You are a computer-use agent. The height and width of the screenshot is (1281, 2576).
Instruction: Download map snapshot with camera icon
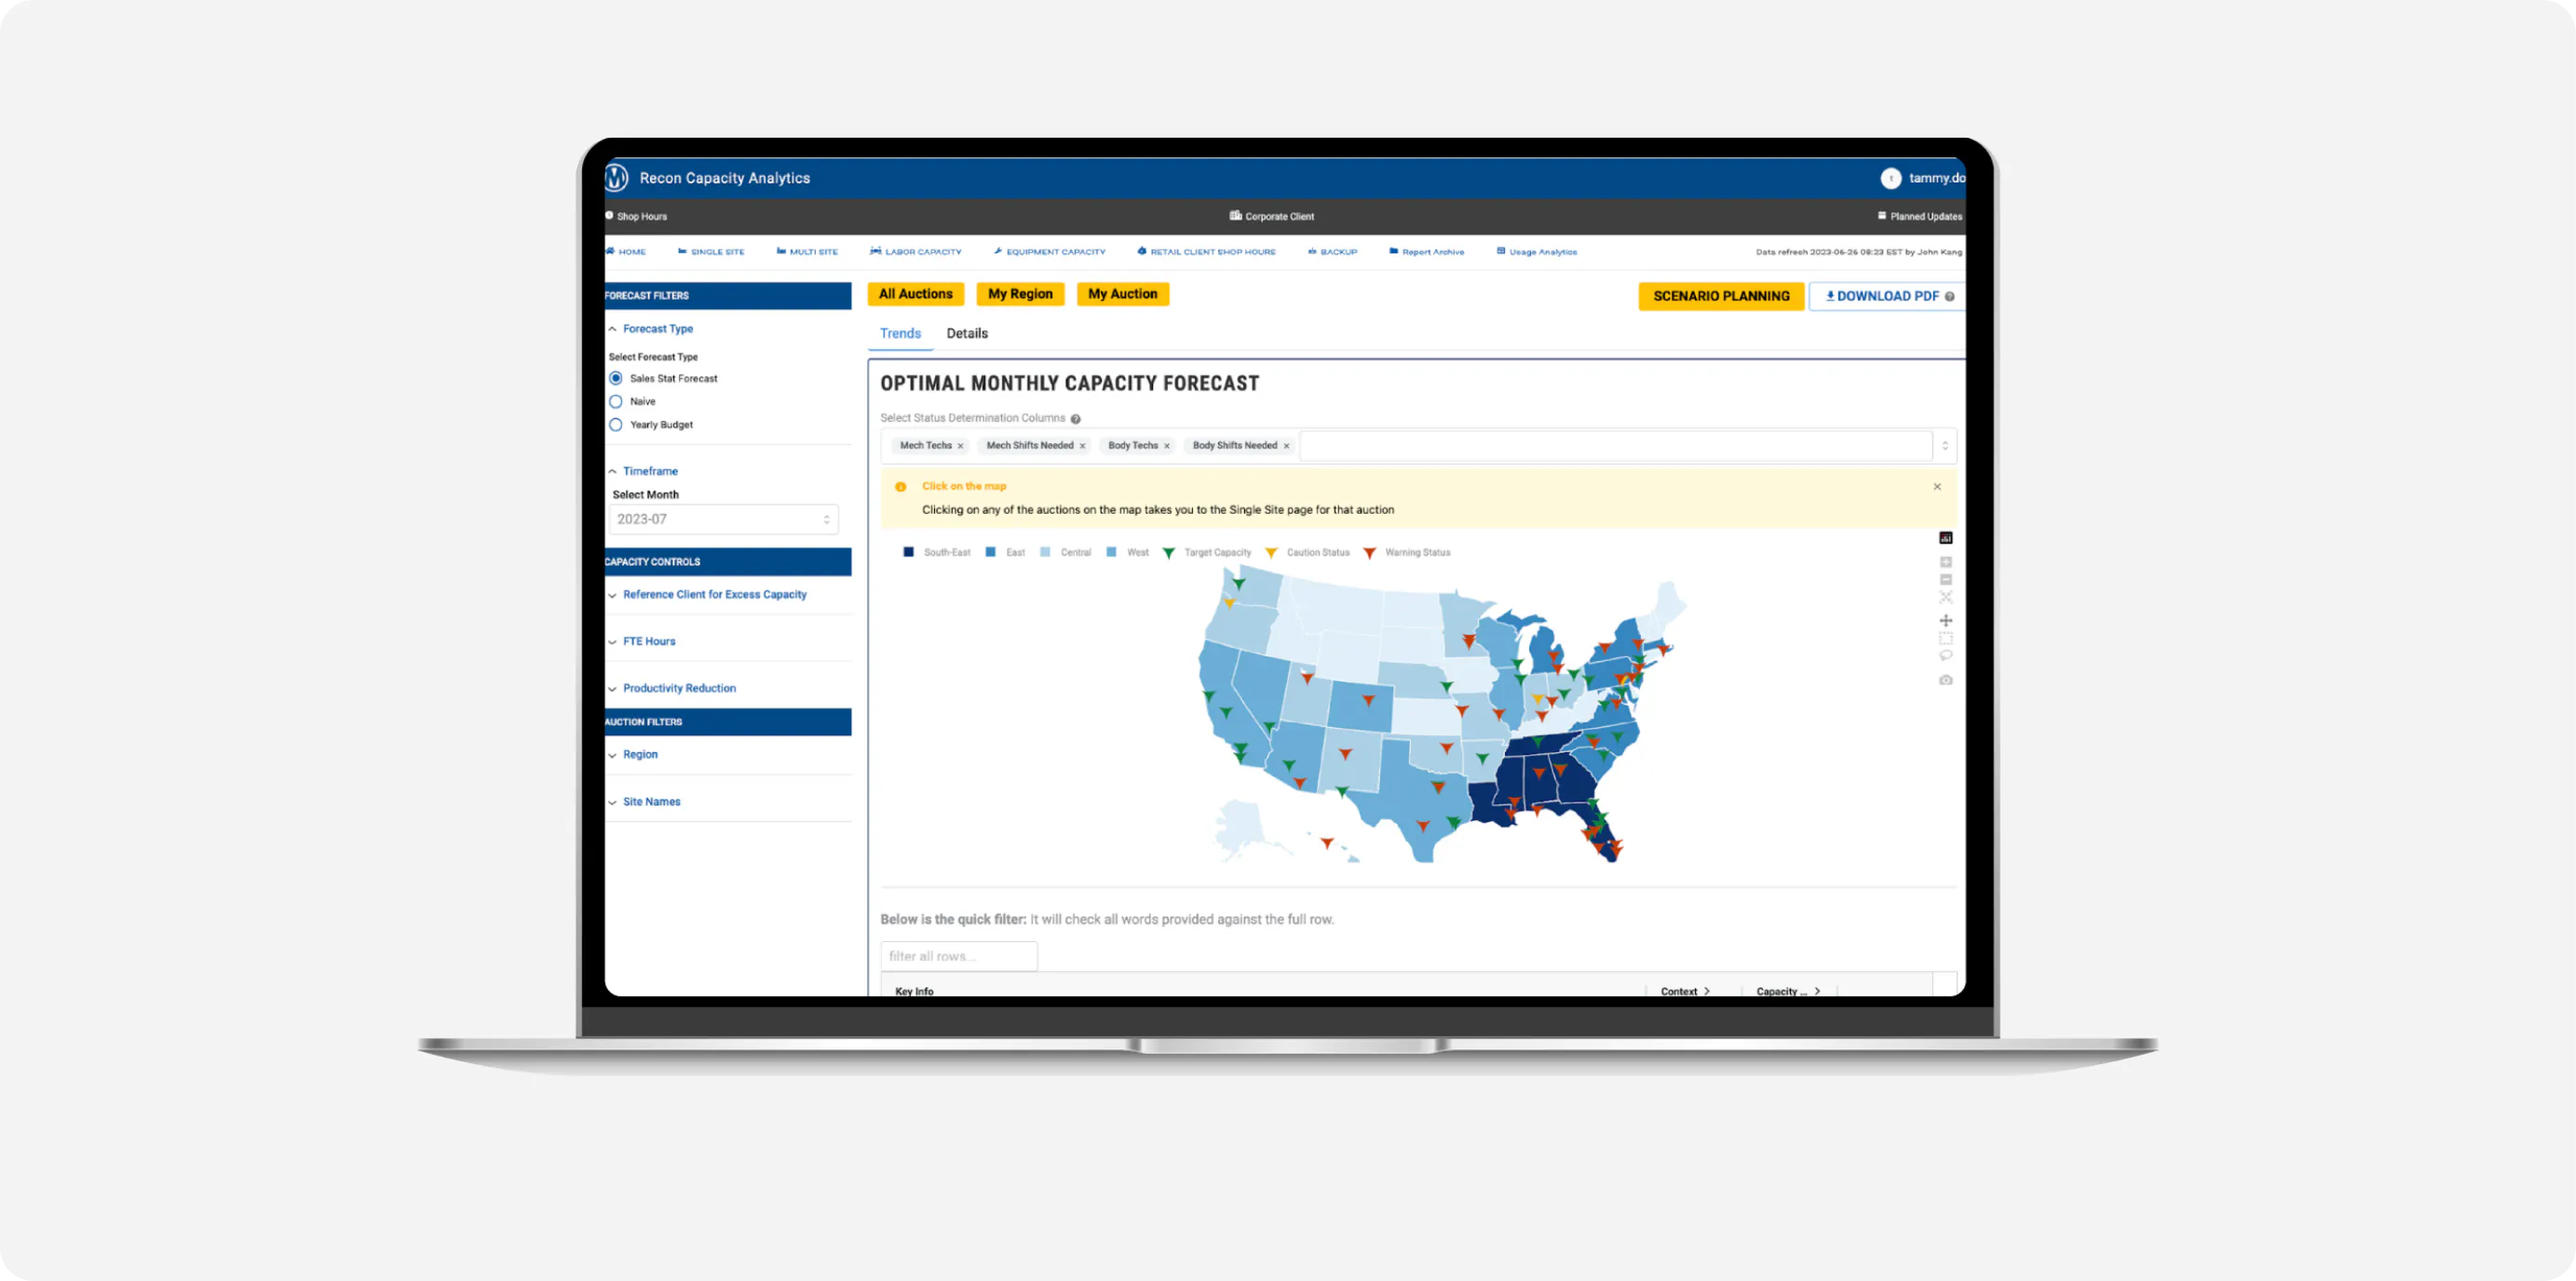coord(1945,680)
